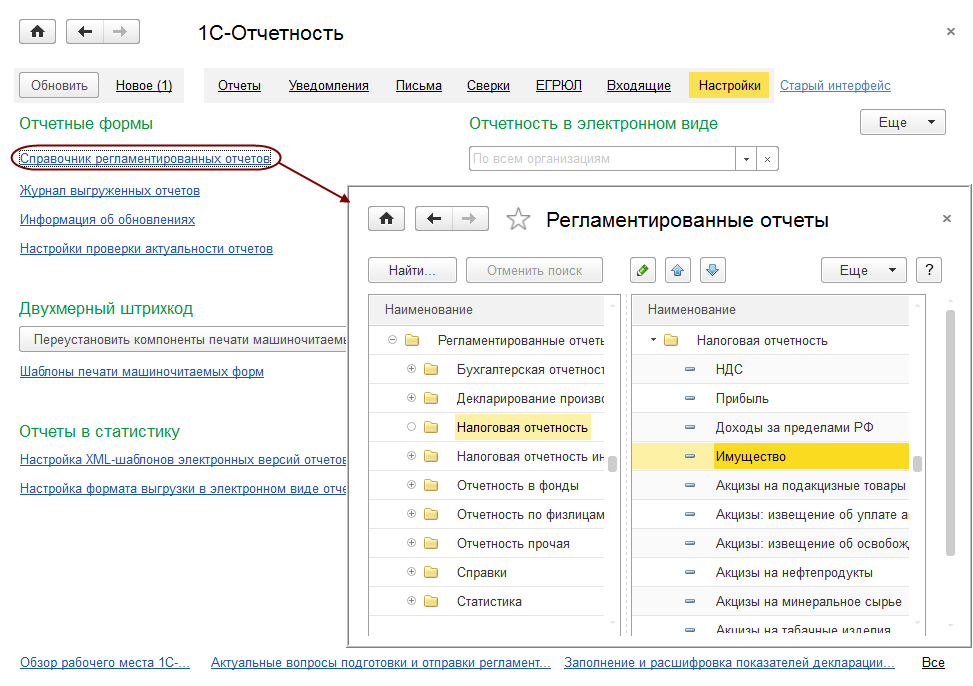Image resolution: width=973 pixels, height=686 pixels.
Task: Click the folder icon next to Статистика
Action: pos(431,601)
